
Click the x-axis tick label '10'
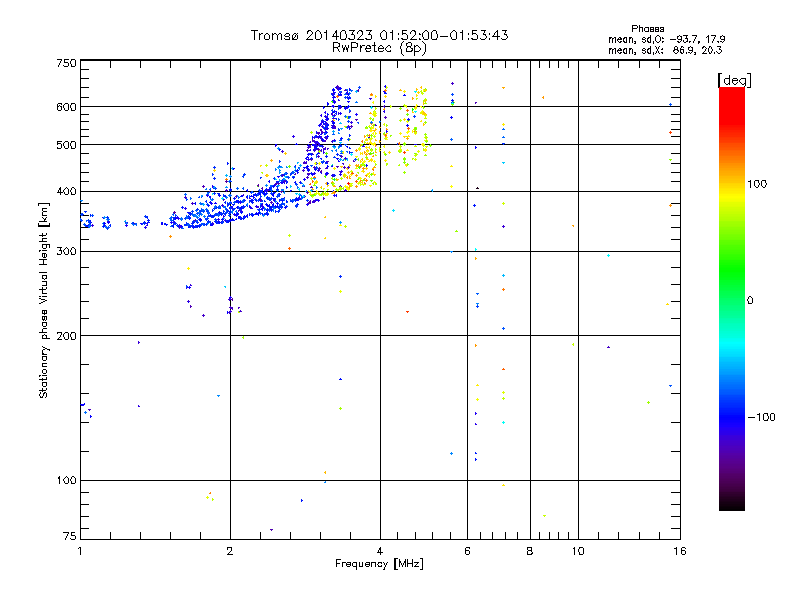coord(578,551)
